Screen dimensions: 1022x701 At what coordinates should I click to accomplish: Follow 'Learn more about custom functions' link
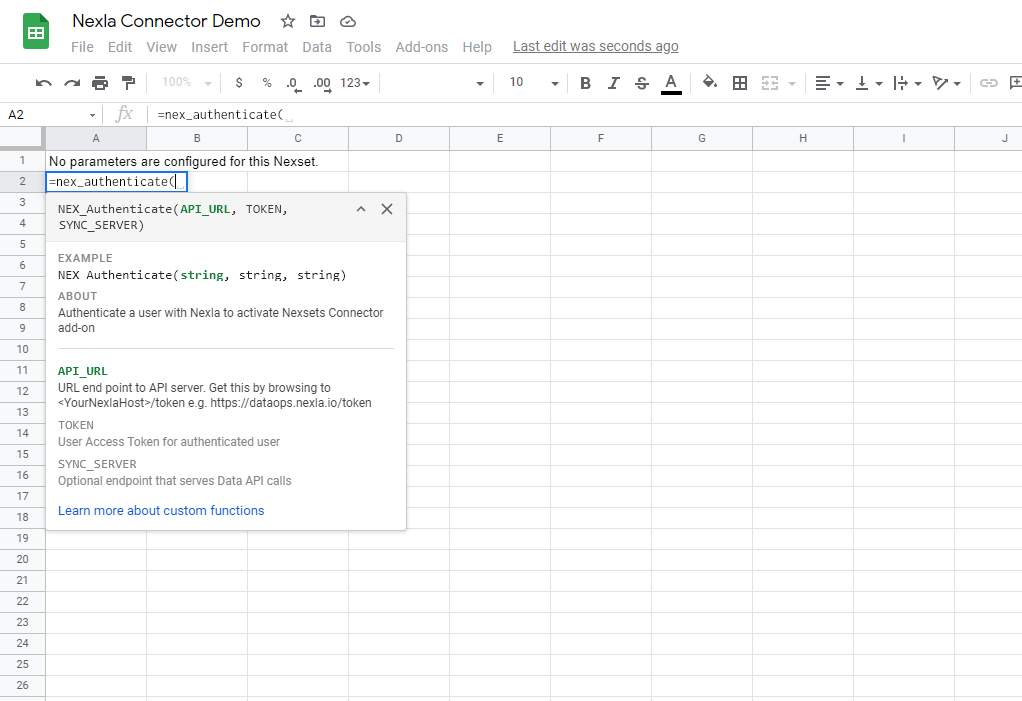[161, 511]
